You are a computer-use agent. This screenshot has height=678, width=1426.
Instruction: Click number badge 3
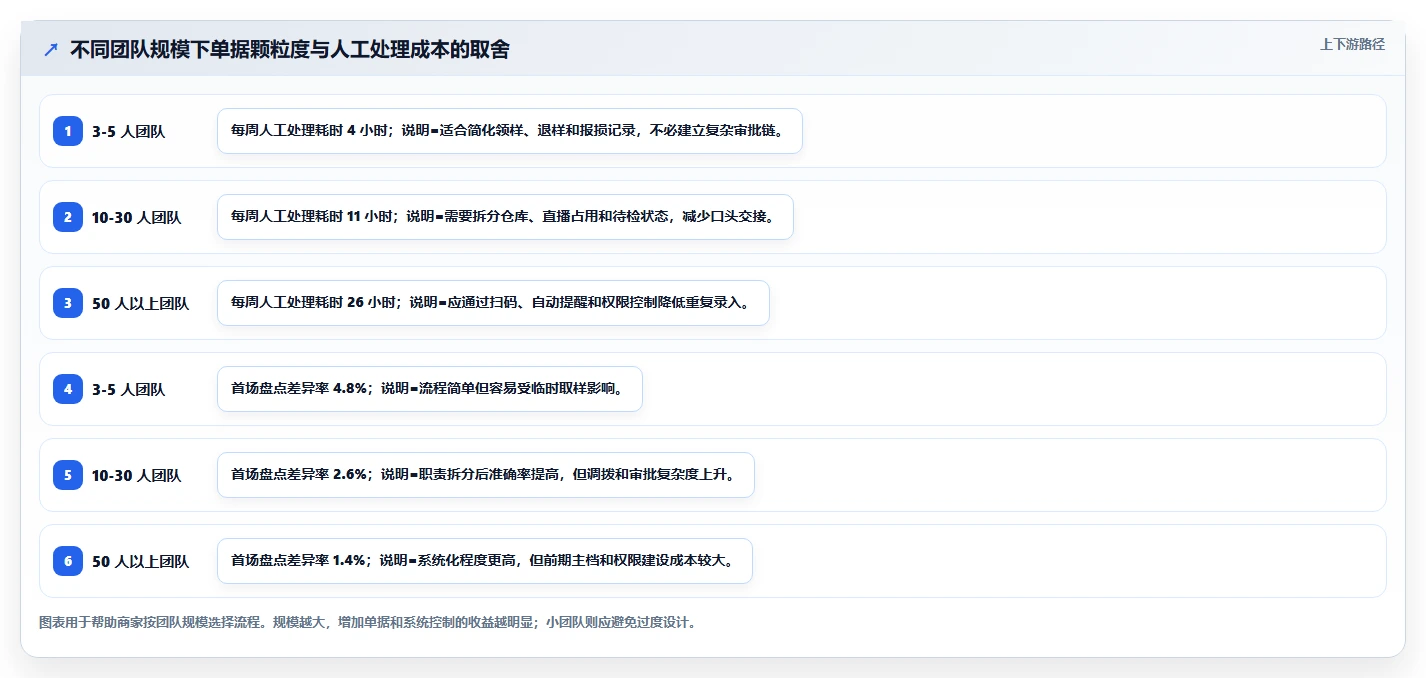(x=68, y=303)
